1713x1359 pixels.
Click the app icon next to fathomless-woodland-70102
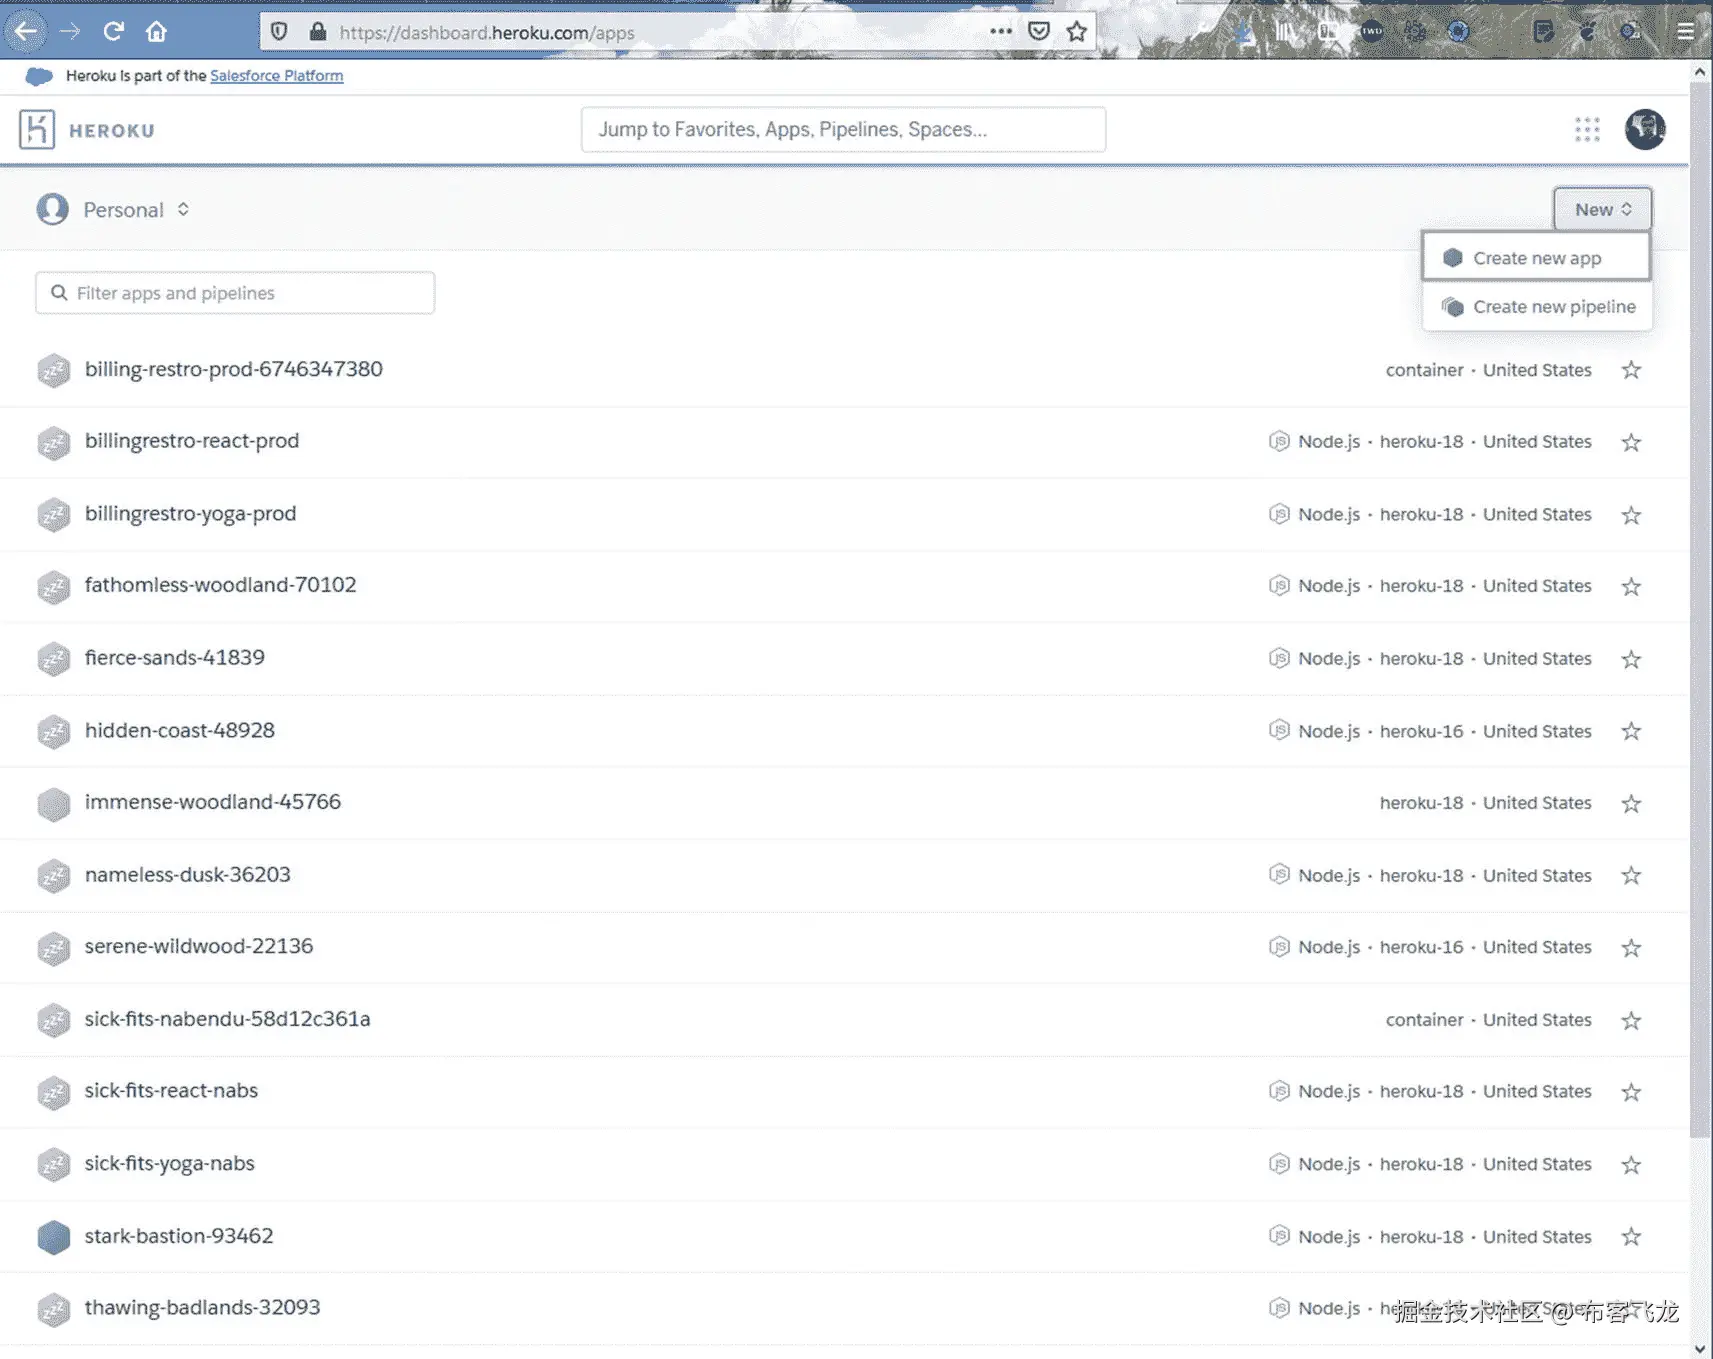[54, 587]
